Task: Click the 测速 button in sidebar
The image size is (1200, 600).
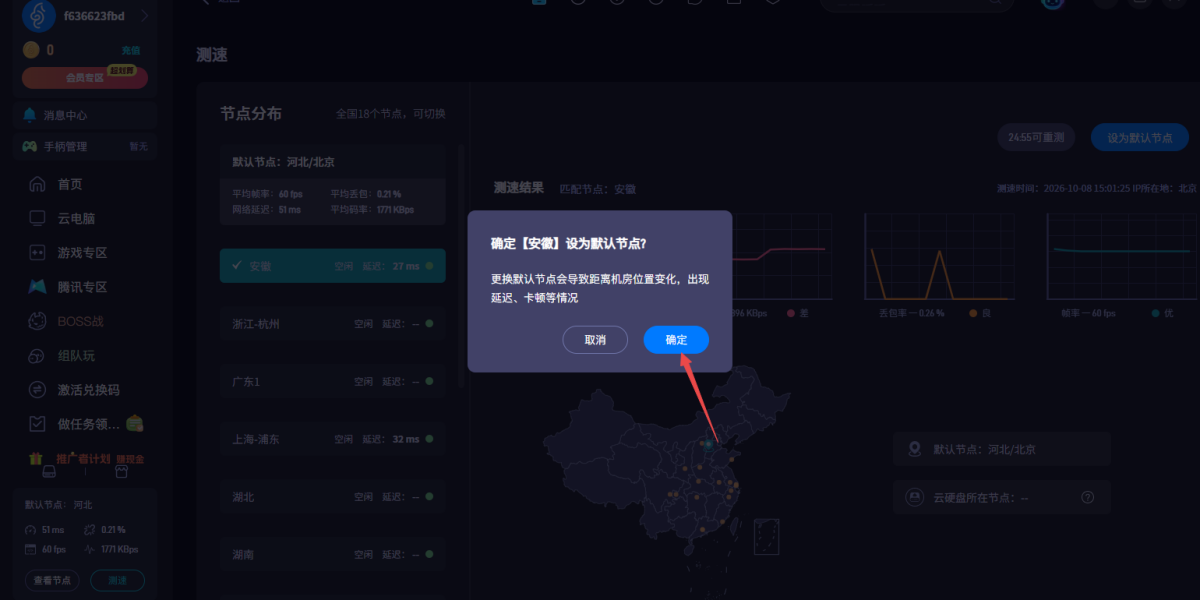Action: [117, 580]
